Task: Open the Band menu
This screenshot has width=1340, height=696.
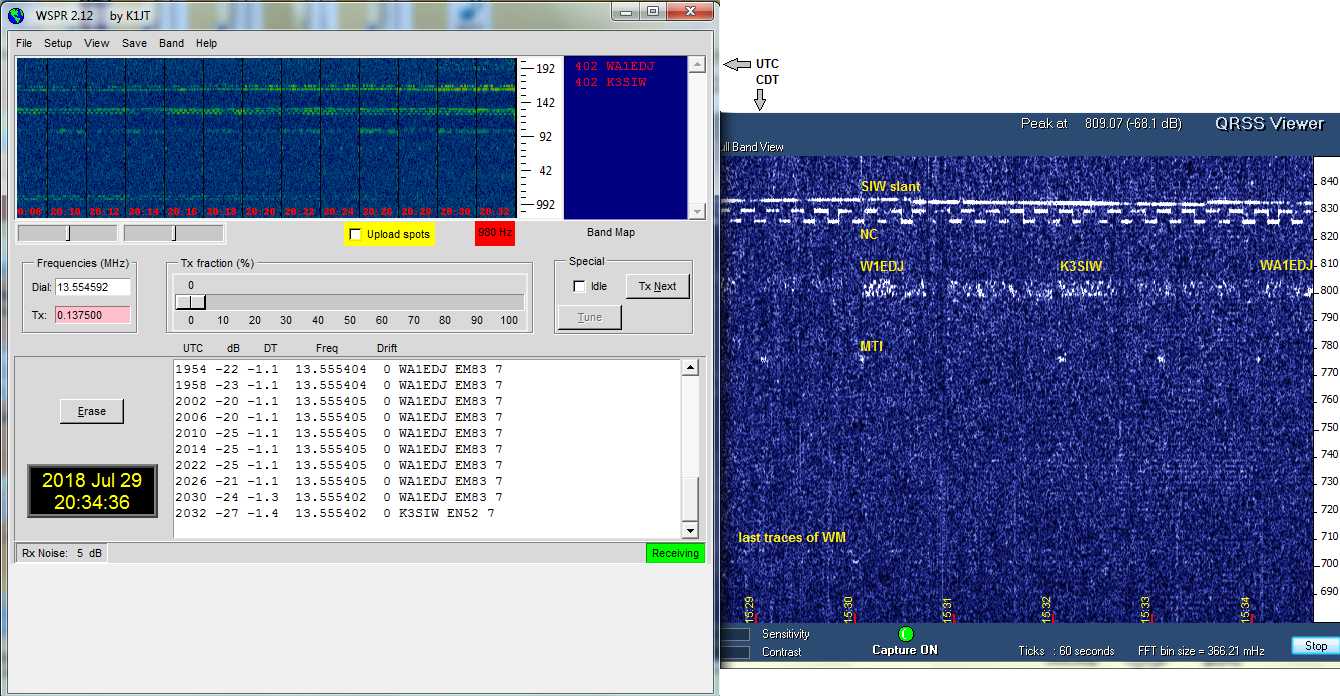Action: 171,43
